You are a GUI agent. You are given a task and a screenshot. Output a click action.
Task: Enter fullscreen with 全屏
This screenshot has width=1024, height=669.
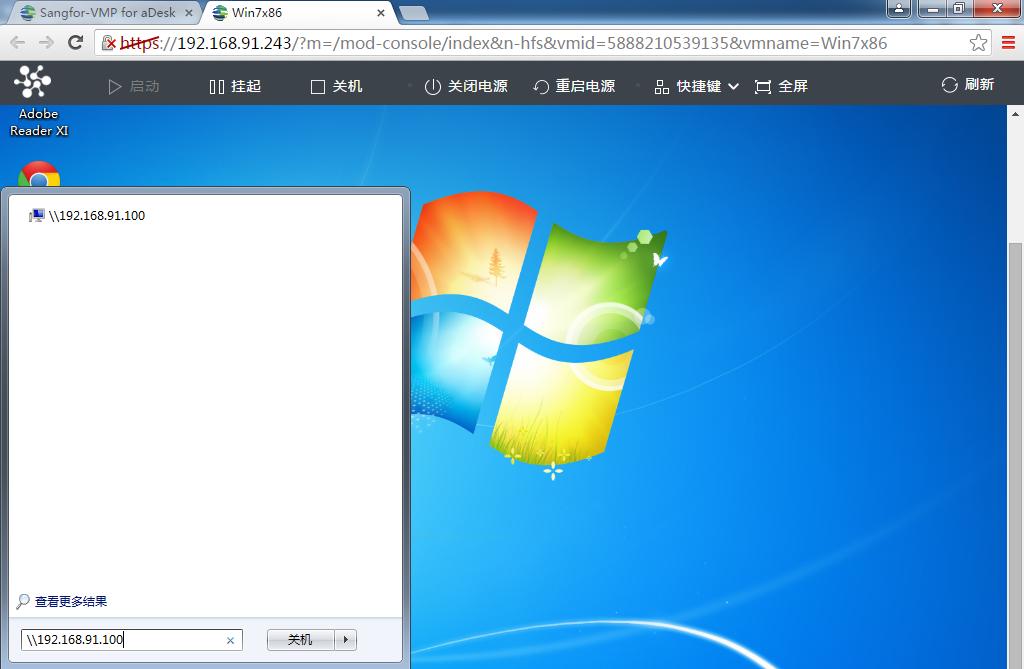781,86
